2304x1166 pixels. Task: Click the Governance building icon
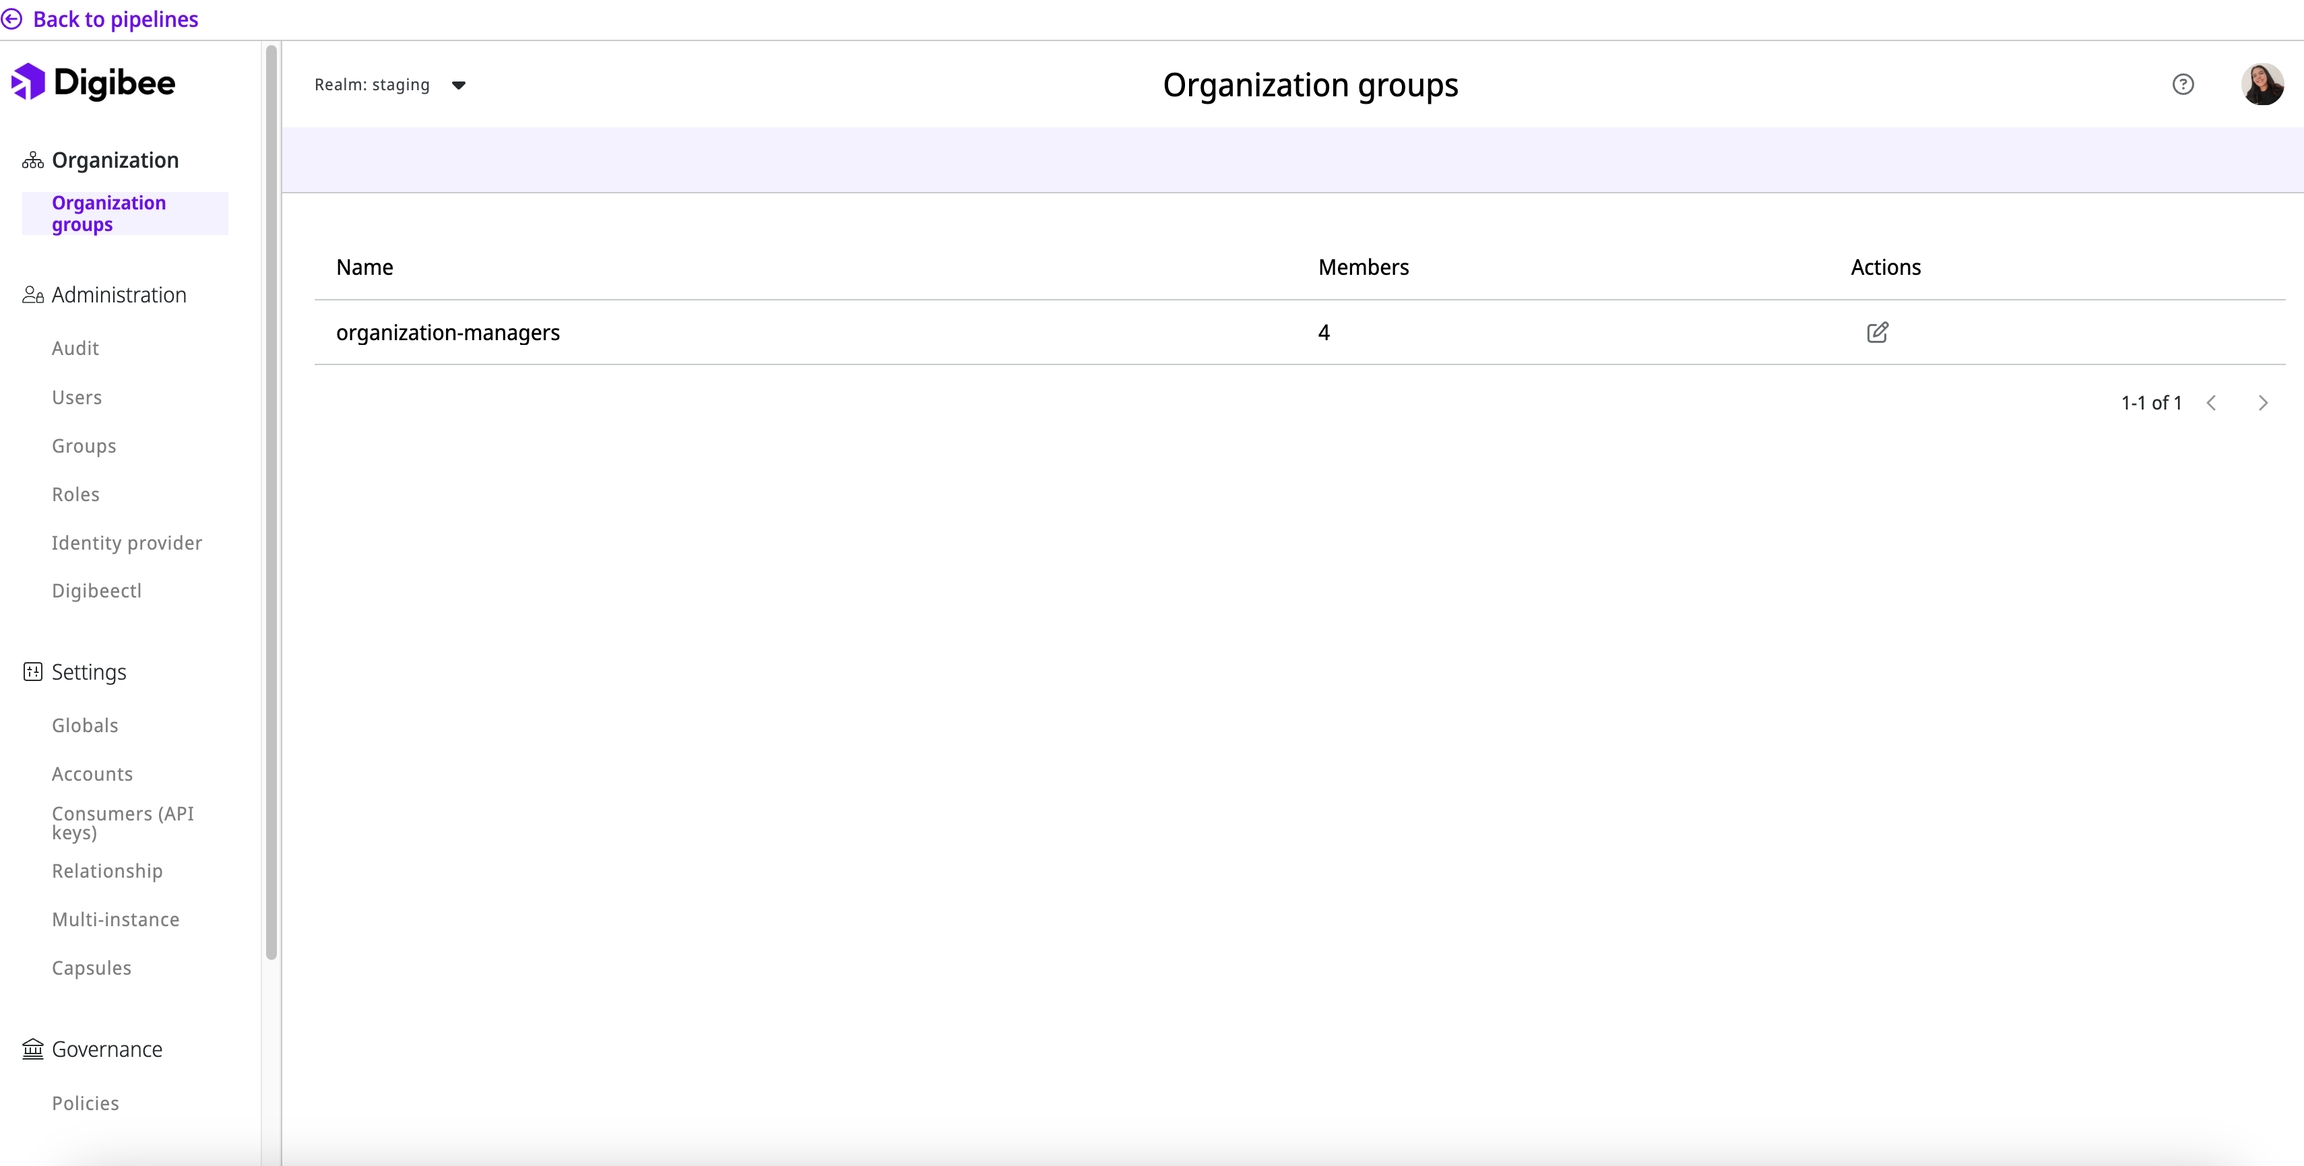33,1049
